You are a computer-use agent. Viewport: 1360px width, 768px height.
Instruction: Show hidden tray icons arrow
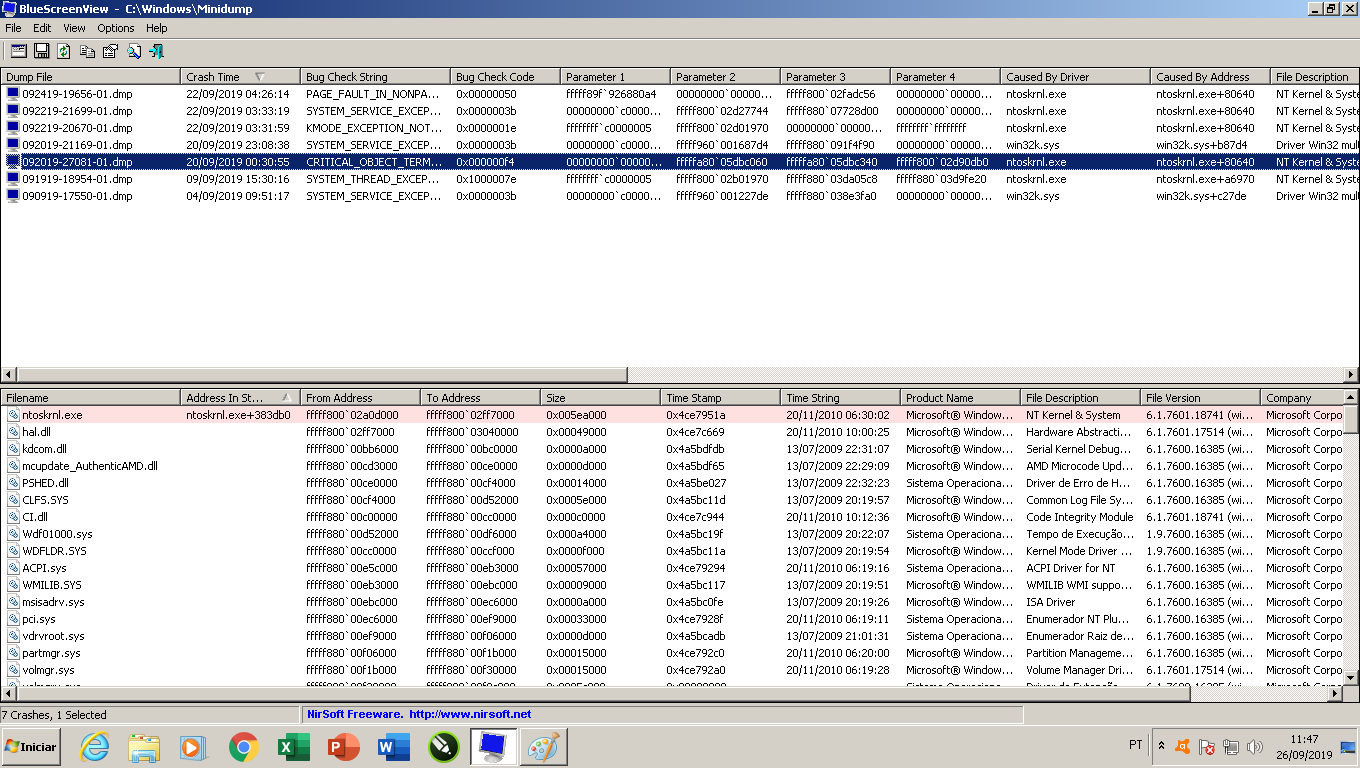click(x=1161, y=746)
